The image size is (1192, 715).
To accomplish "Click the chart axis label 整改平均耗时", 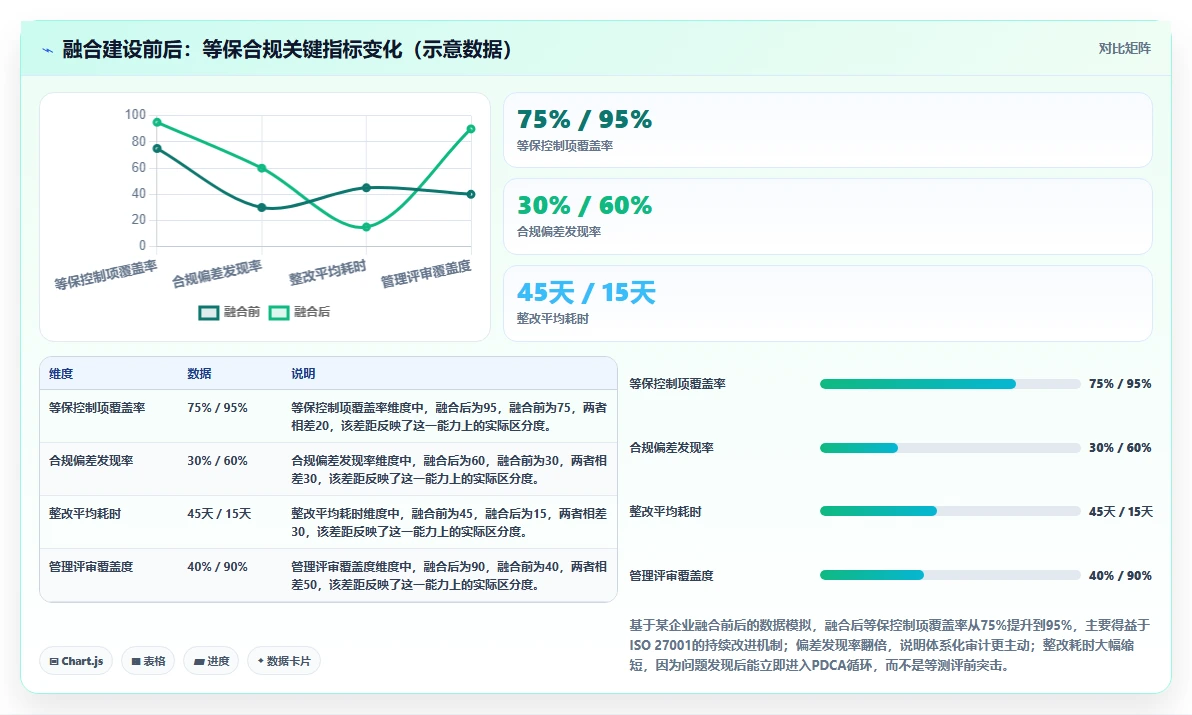I will [328, 273].
